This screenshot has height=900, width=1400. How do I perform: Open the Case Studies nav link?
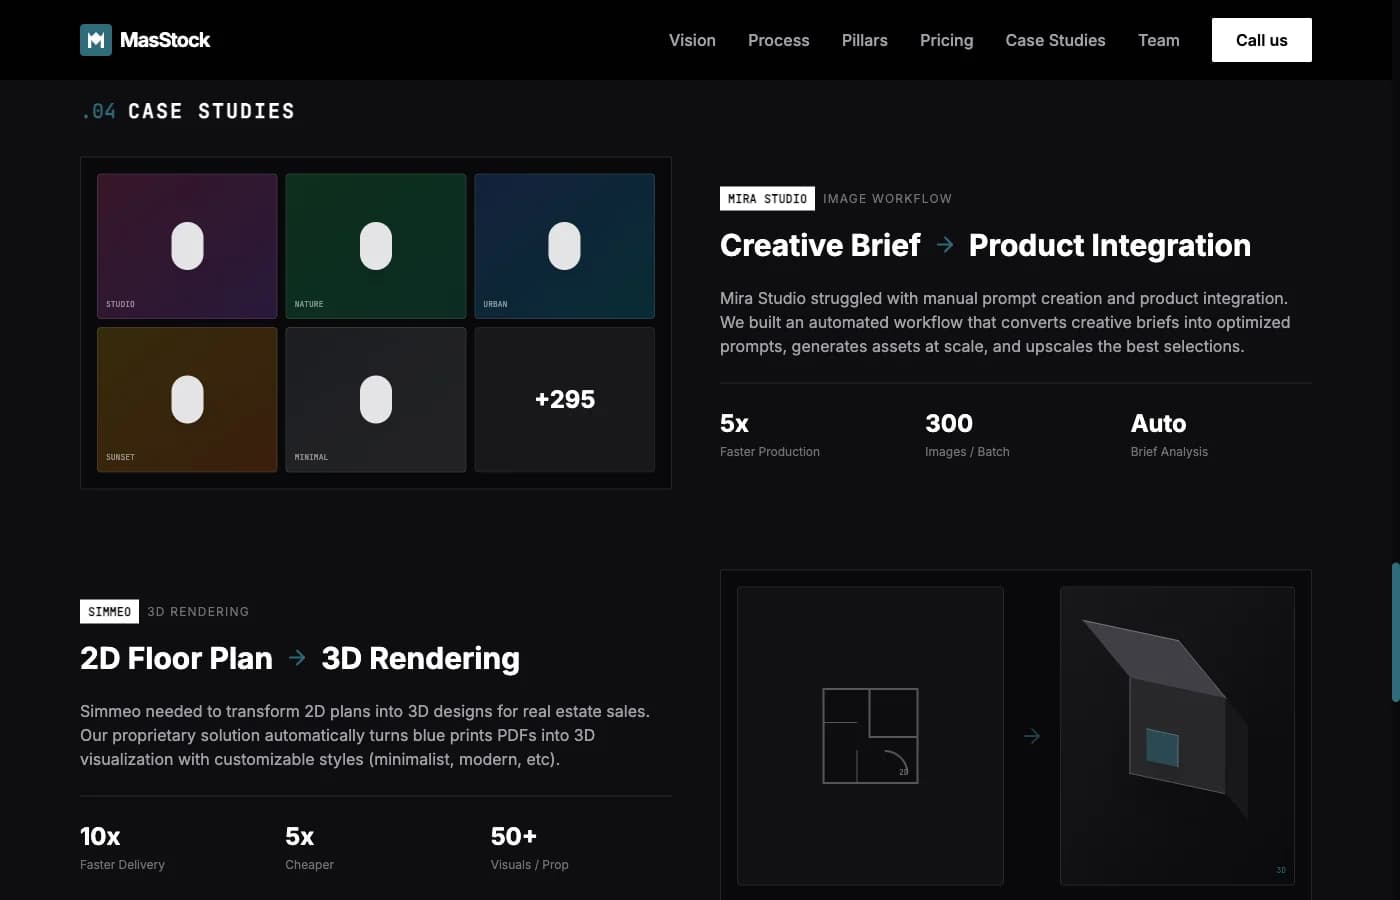click(x=1055, y=40)
